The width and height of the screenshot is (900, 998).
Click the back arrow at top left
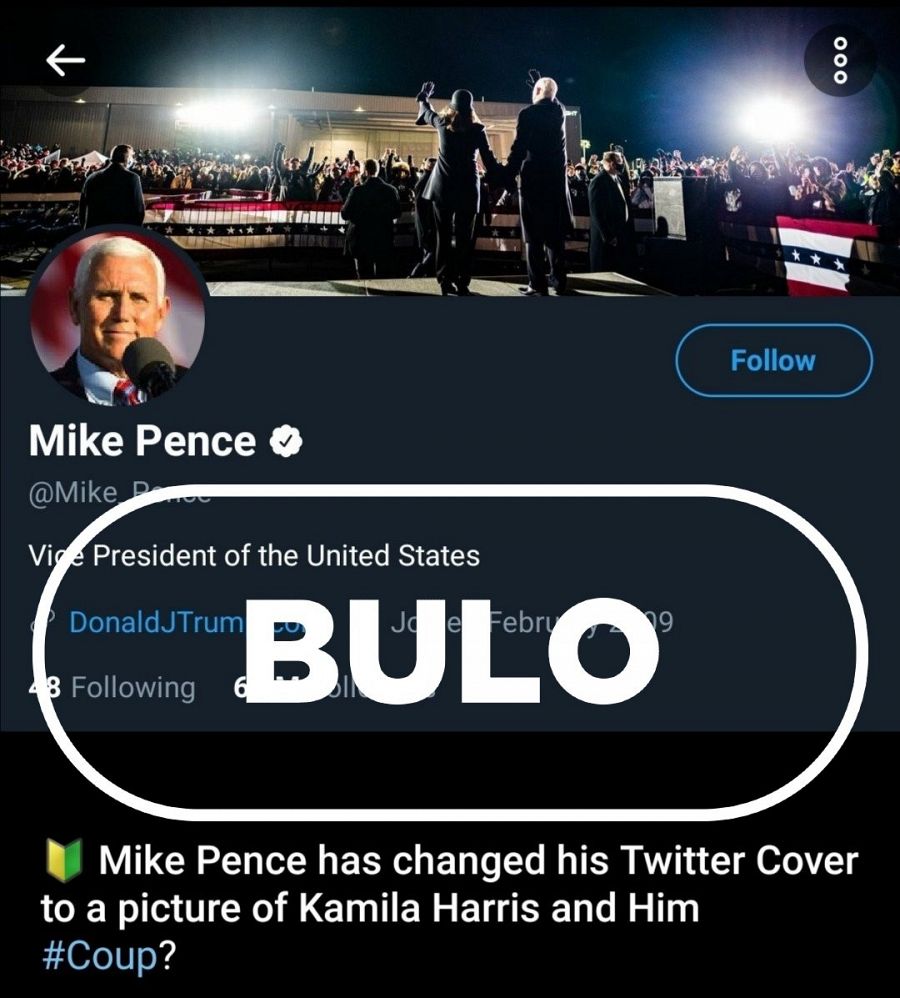64,58
